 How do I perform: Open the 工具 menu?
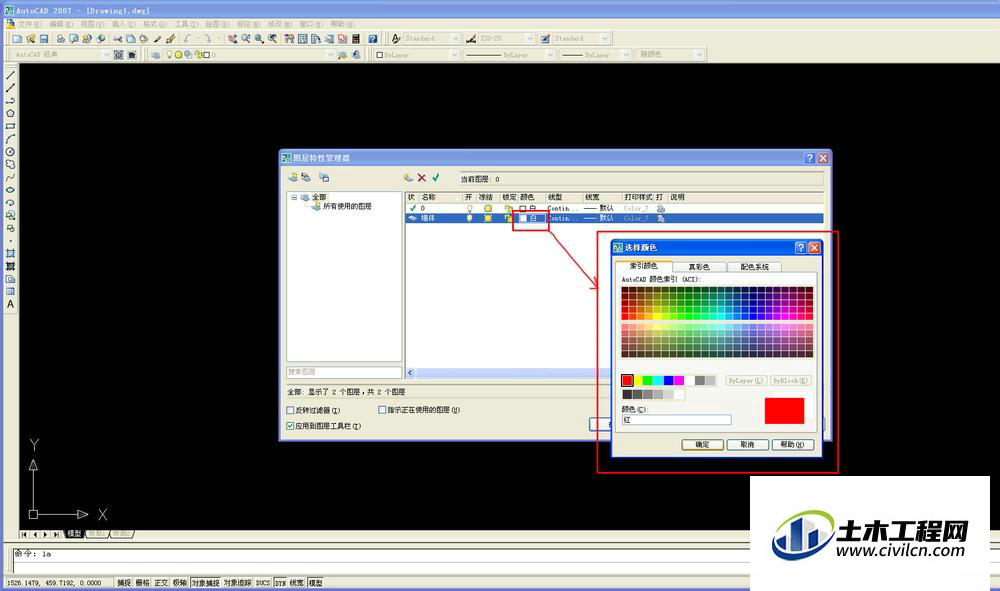click(186, 24)
